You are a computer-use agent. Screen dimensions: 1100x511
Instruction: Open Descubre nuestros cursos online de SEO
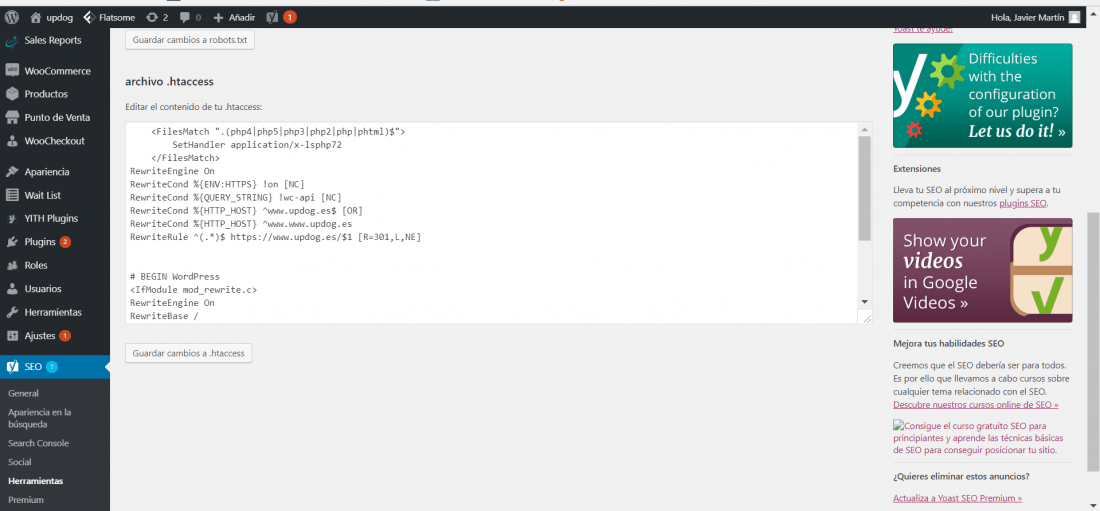click(x=975, y=405)
